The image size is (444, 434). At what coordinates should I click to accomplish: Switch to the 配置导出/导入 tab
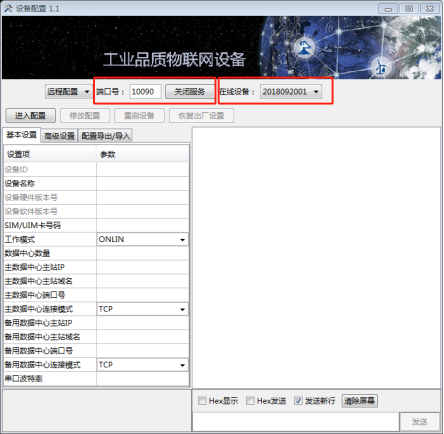coord(105,136)
